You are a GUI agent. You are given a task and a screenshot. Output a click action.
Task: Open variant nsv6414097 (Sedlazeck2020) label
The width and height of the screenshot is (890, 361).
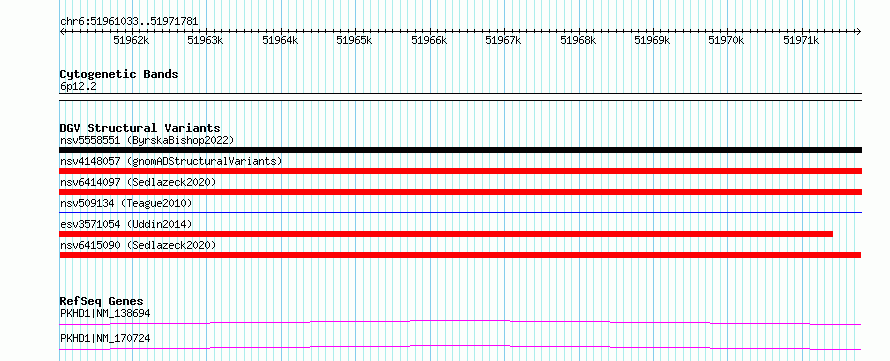point(138,182)
